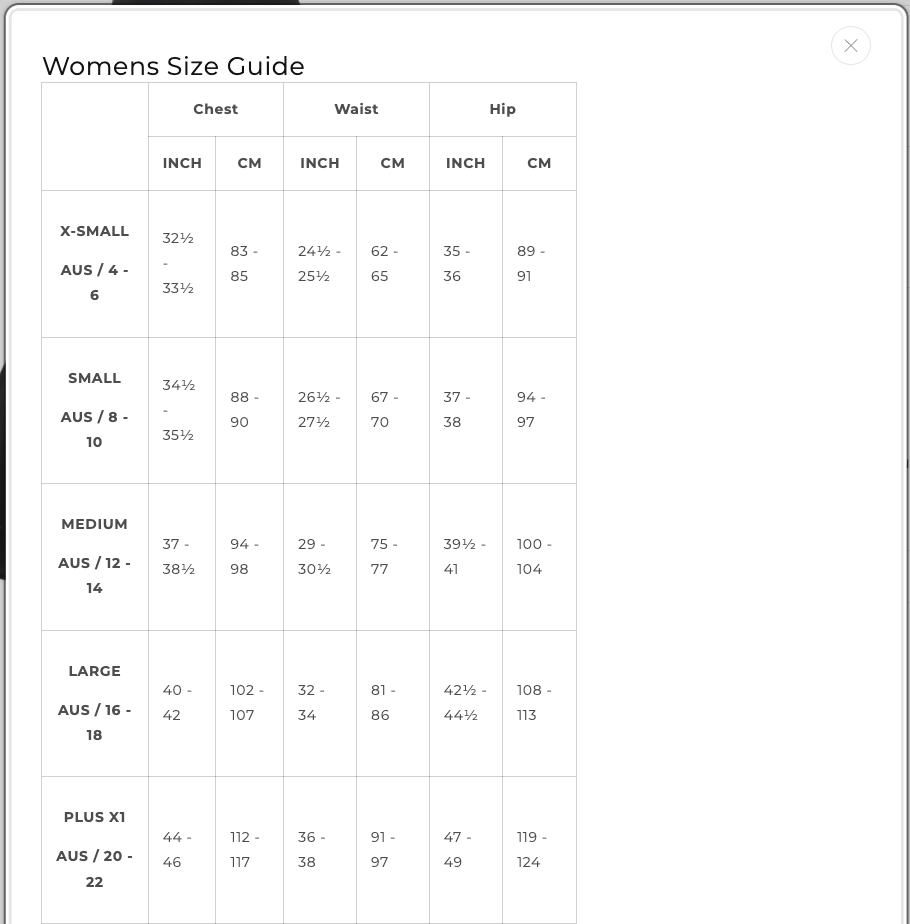Viewport: 910px width, 924px height.
Task: Click the PLUS X1 AUS 20-22 label
Action: (94, 850)
